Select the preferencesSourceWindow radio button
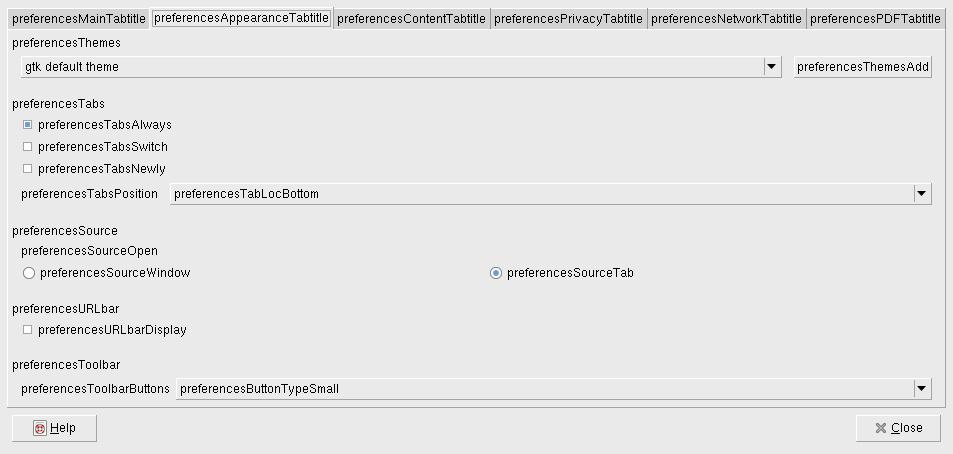This screenshot has width=953, height=454. (29, 273)
